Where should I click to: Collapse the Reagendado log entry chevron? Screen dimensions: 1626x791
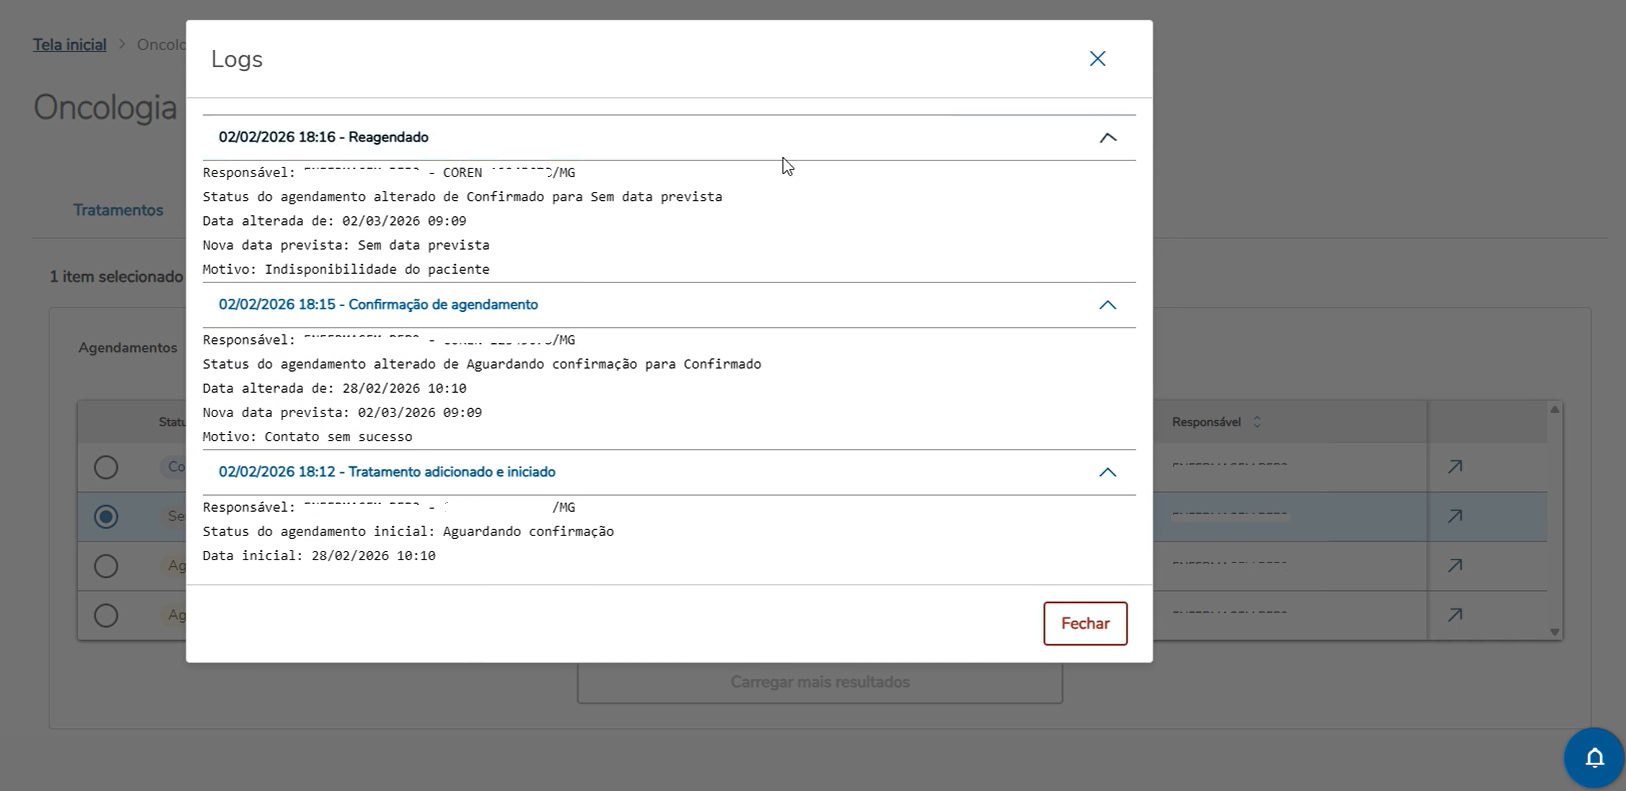coord(1107,138)
